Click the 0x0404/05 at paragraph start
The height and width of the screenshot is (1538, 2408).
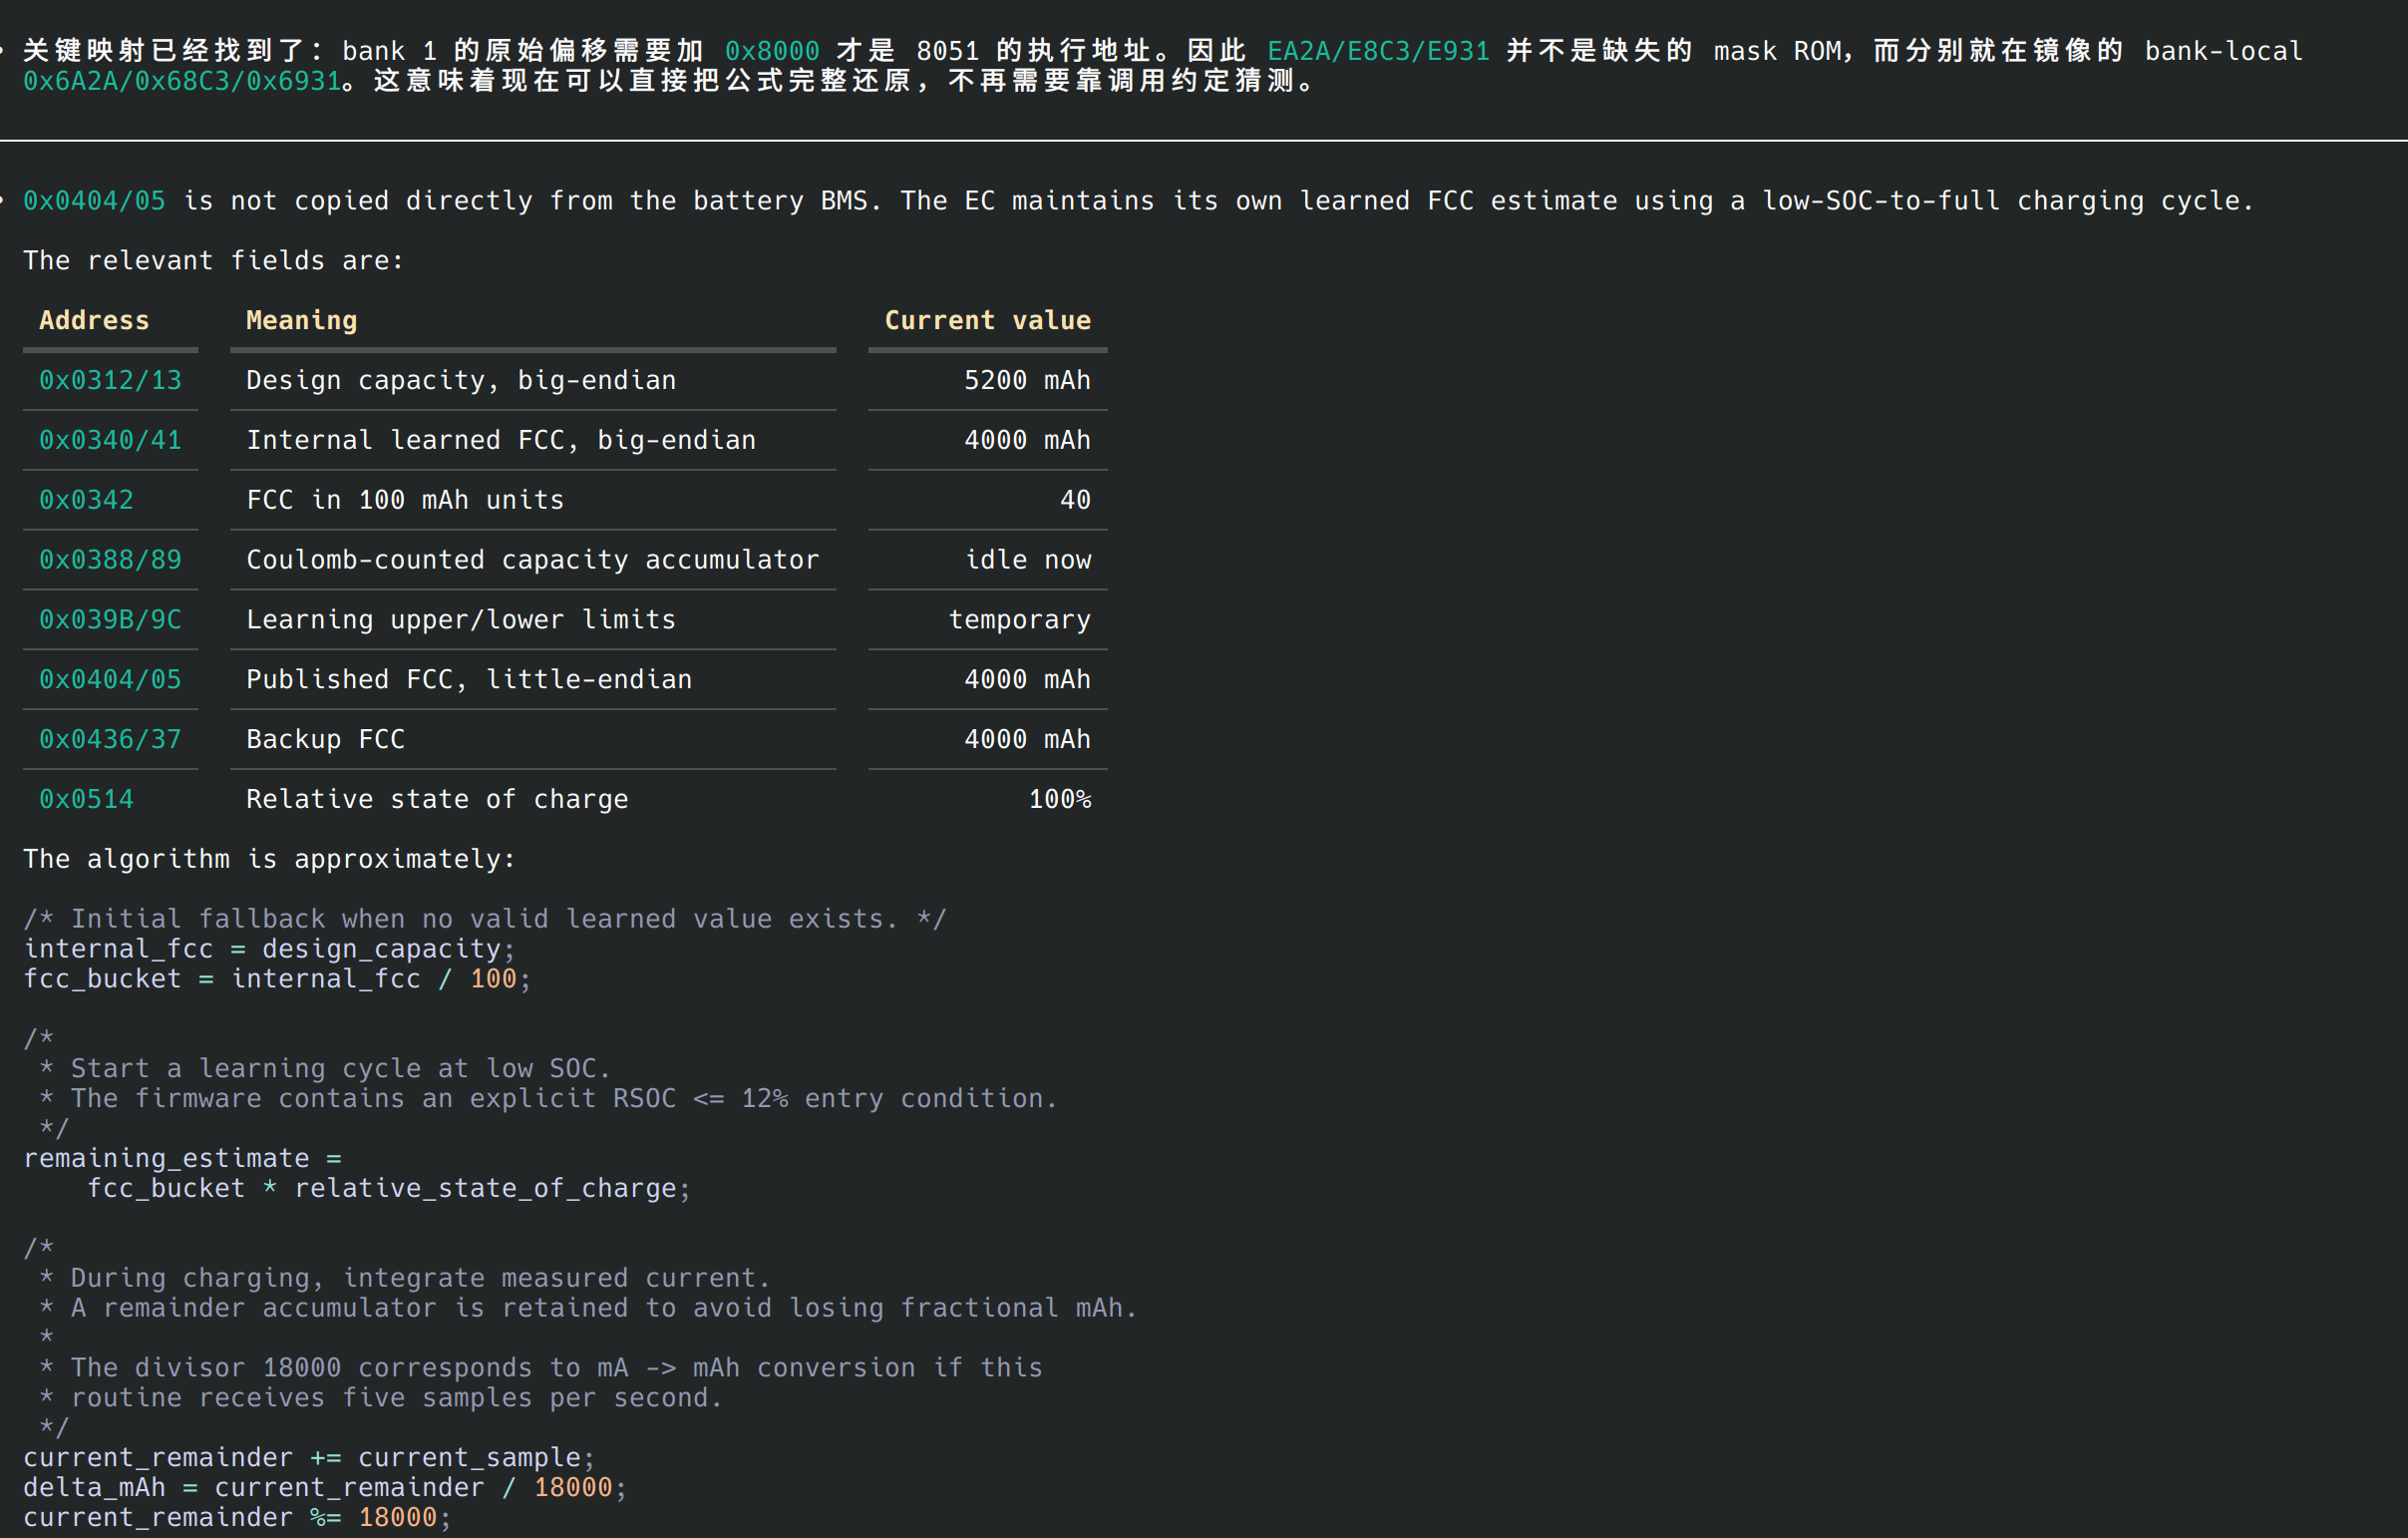pos(94,201)
